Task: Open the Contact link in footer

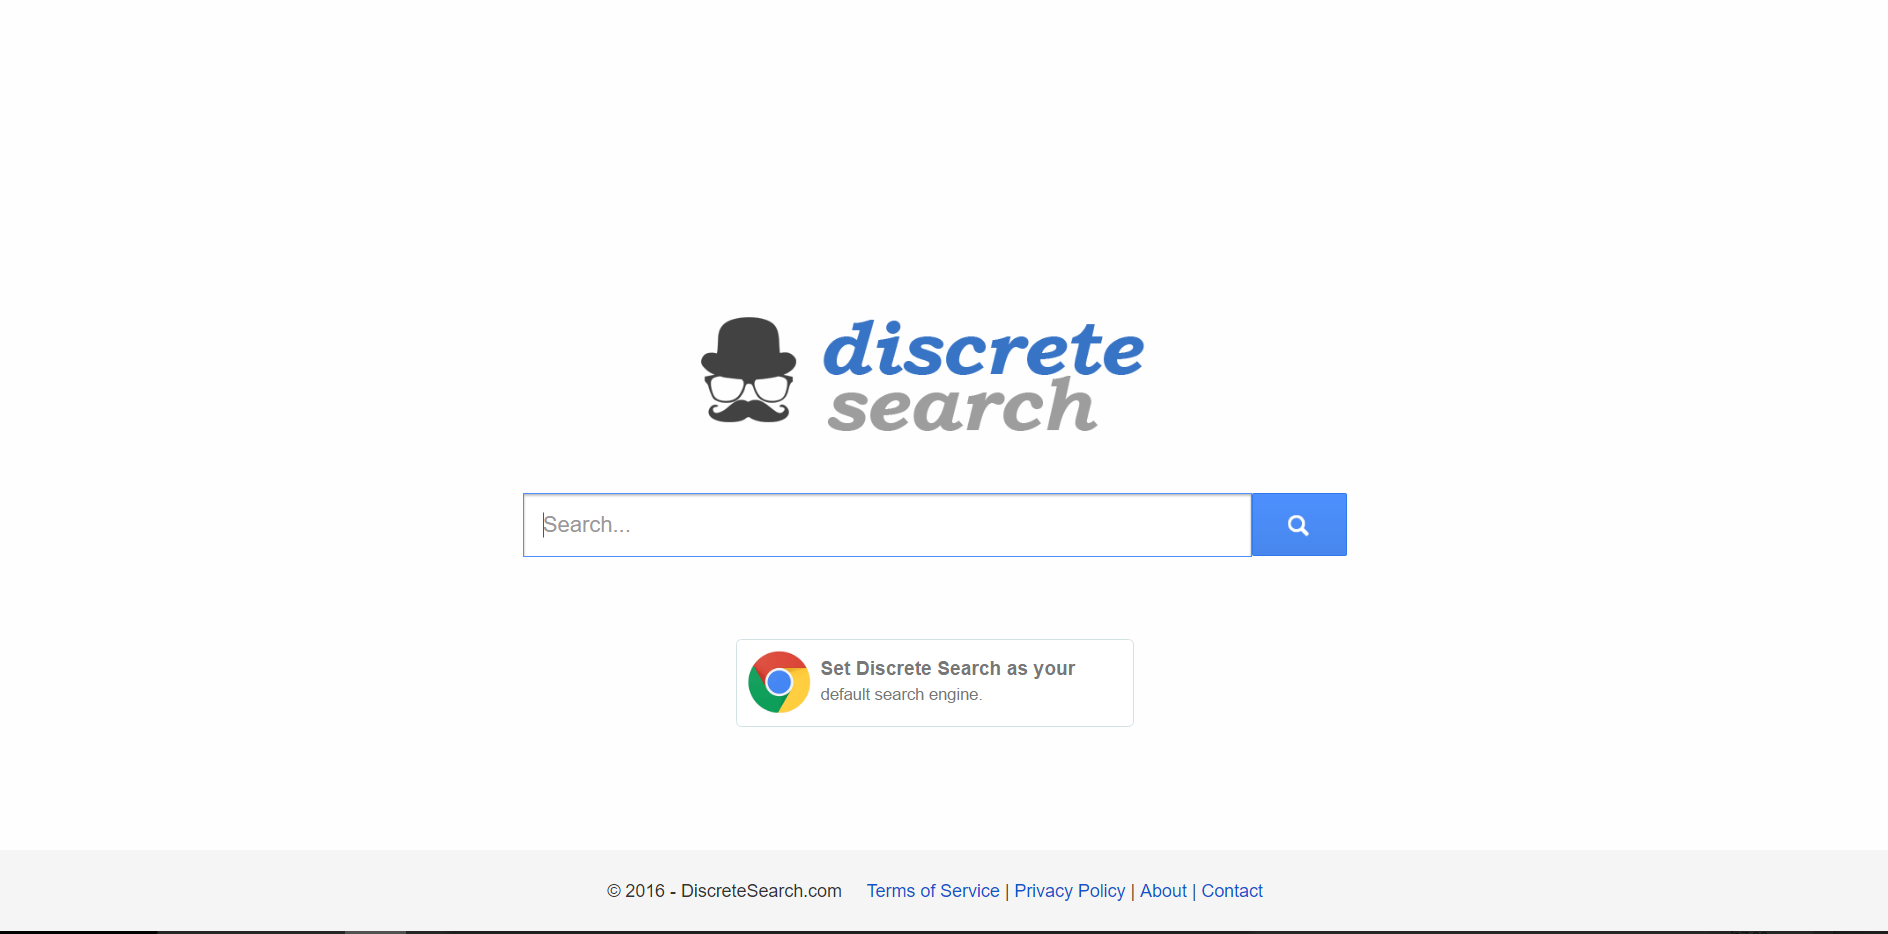Action: (x=1232, y=891)
